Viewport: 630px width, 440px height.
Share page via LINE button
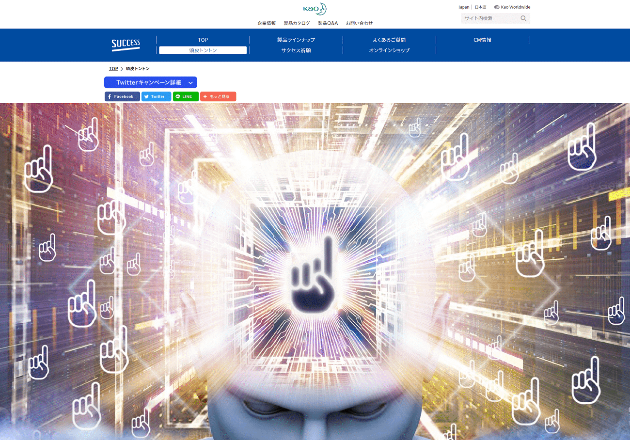[x=185, y=96]
